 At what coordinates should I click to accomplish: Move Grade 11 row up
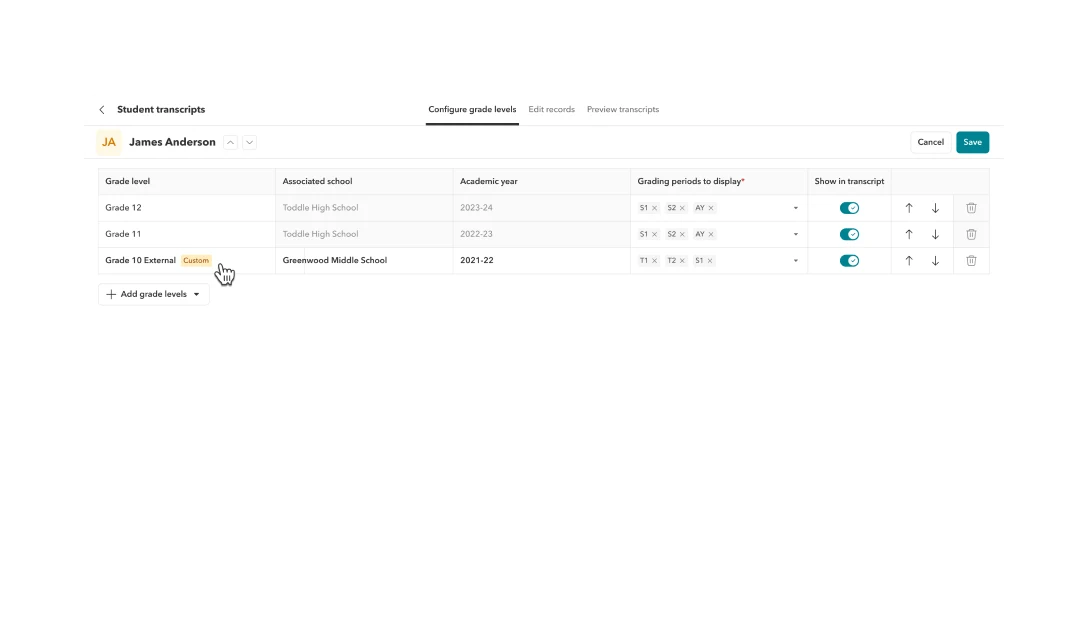tap(908, 234)
